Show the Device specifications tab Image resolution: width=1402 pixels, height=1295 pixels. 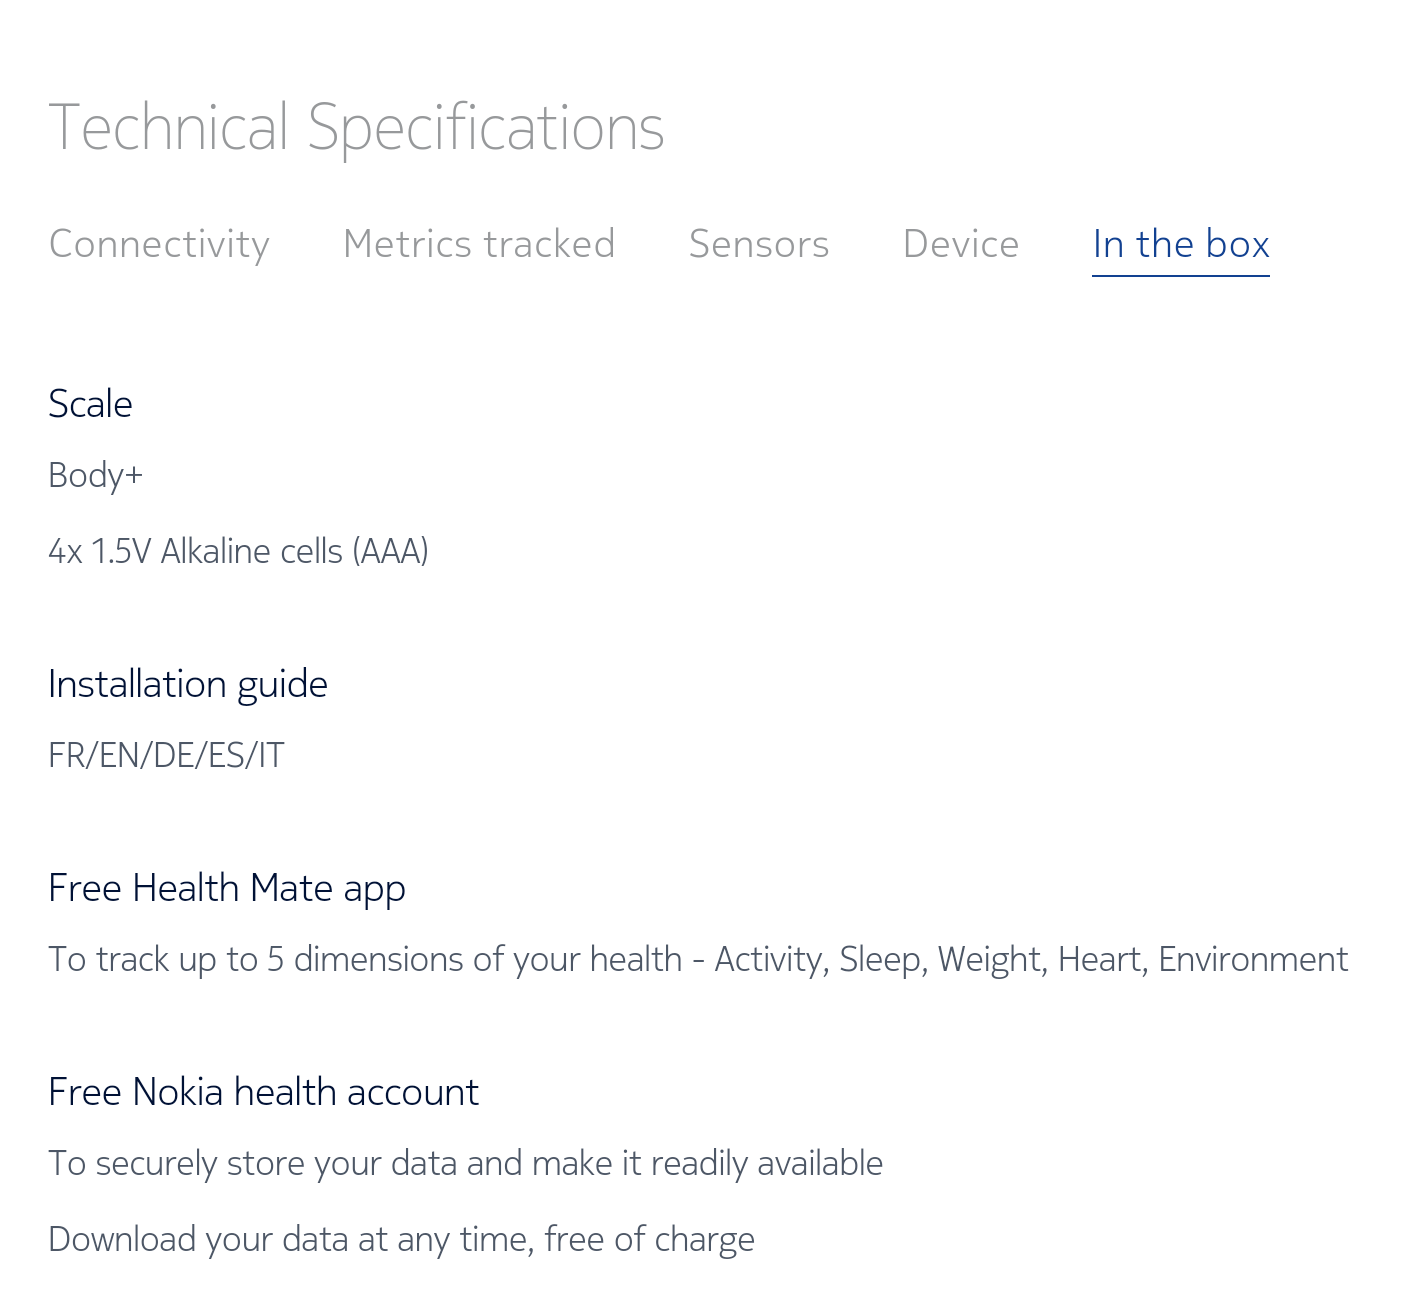pyautogui.click(x=961, y=244)
